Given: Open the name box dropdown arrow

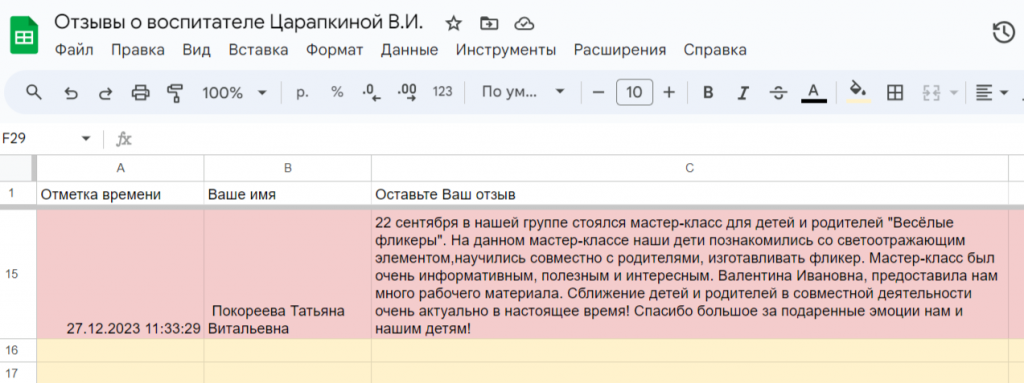Looking at the screenshot, I should pos(86,139).
